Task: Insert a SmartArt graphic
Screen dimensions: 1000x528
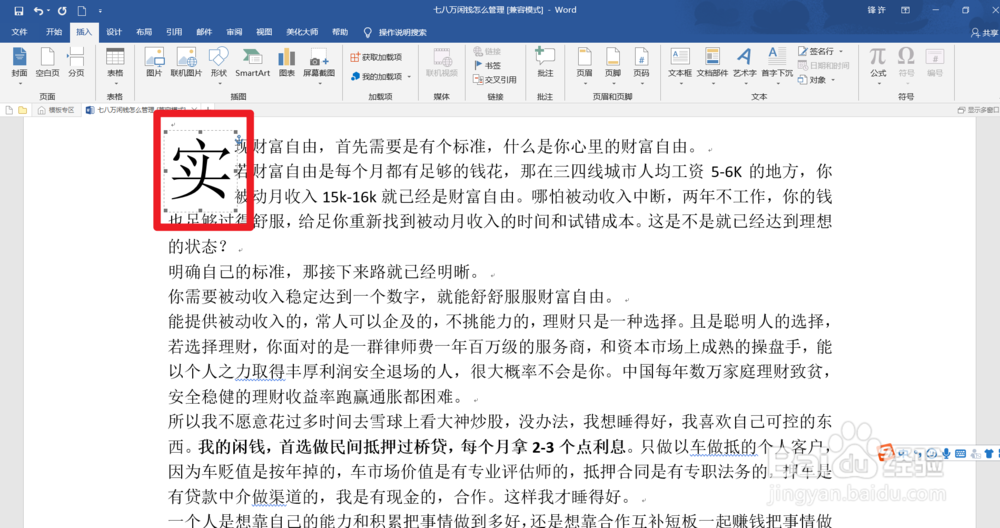Action: tap(253, 62)
